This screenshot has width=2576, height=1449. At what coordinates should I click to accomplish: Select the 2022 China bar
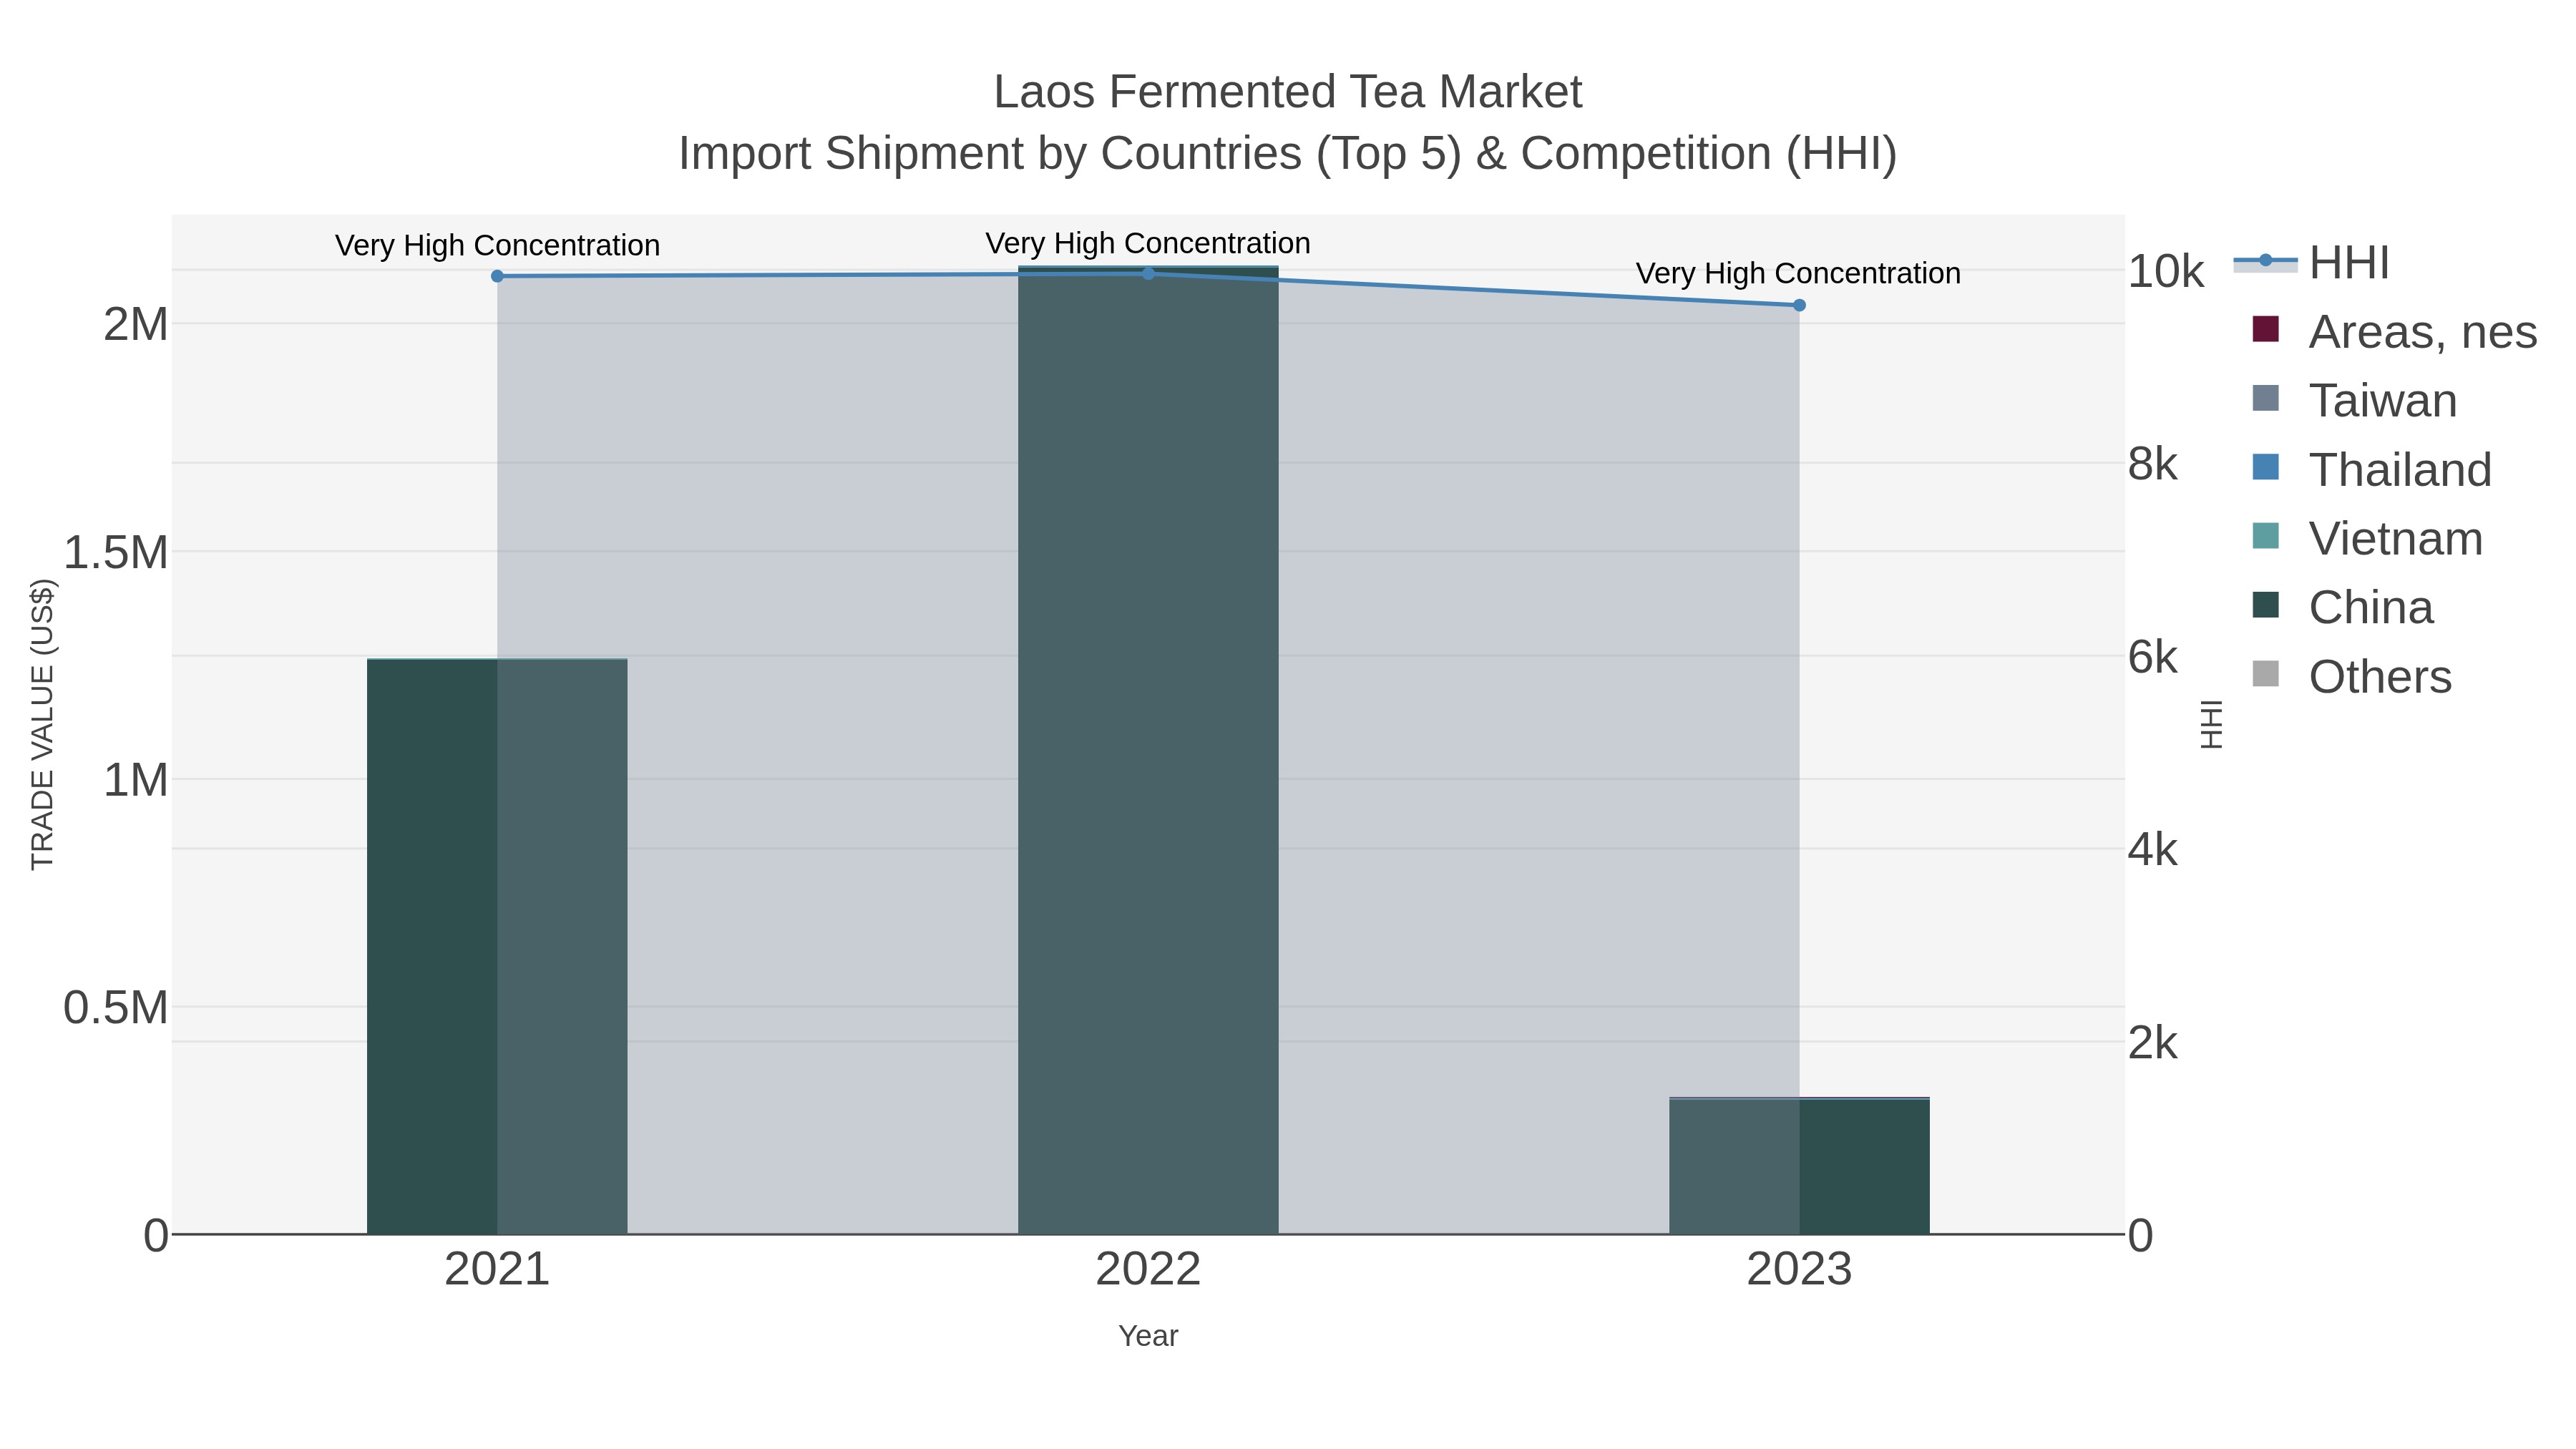(1148, 750)
